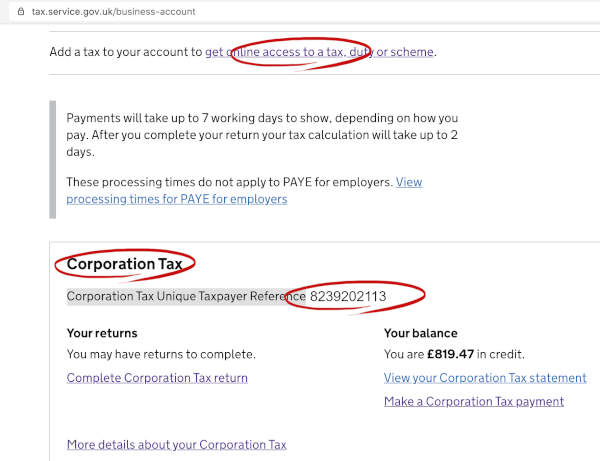
Task: Click the 'Add a tax to your account' text
Action: click(126, 52)
